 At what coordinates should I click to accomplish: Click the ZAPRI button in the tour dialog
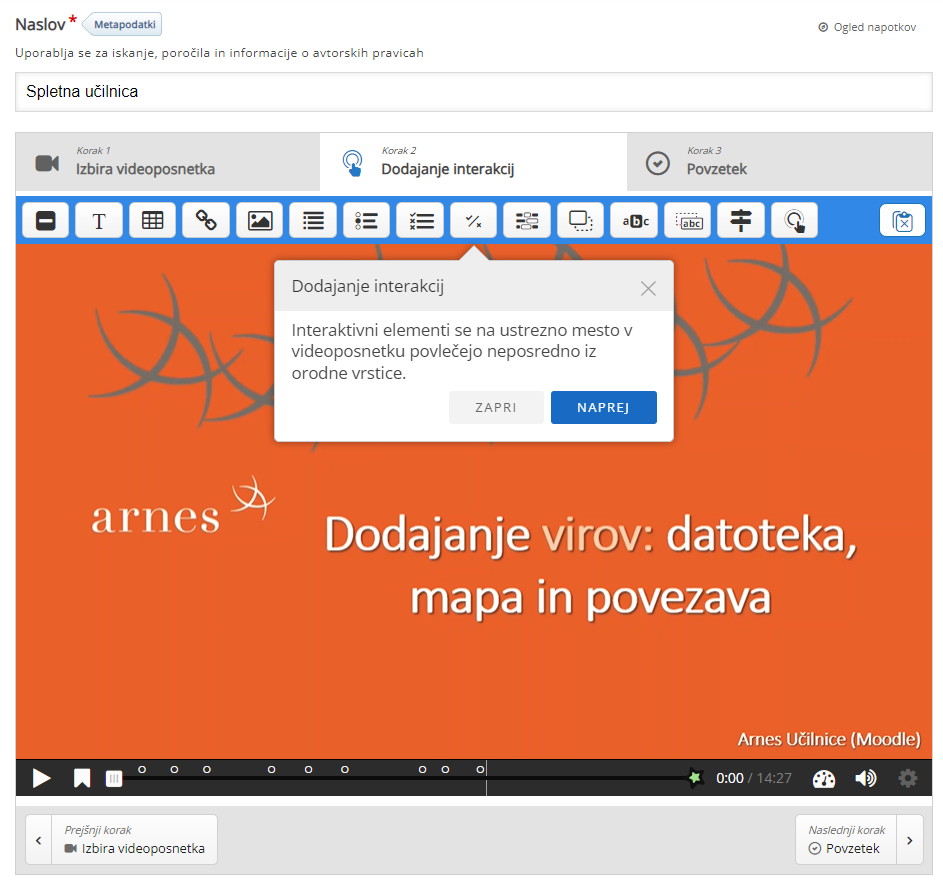(496, 408)
